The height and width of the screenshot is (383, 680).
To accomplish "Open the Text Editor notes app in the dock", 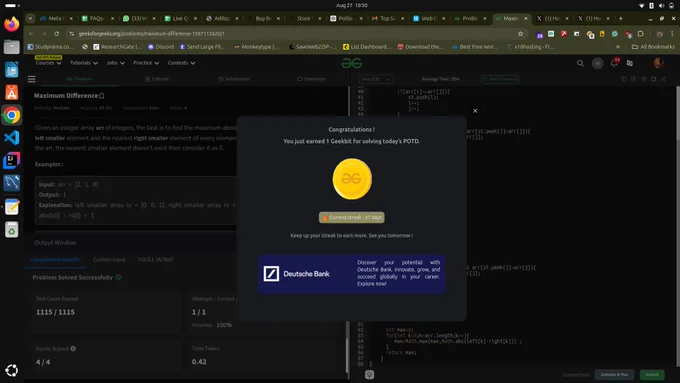I will click(12, 206).
